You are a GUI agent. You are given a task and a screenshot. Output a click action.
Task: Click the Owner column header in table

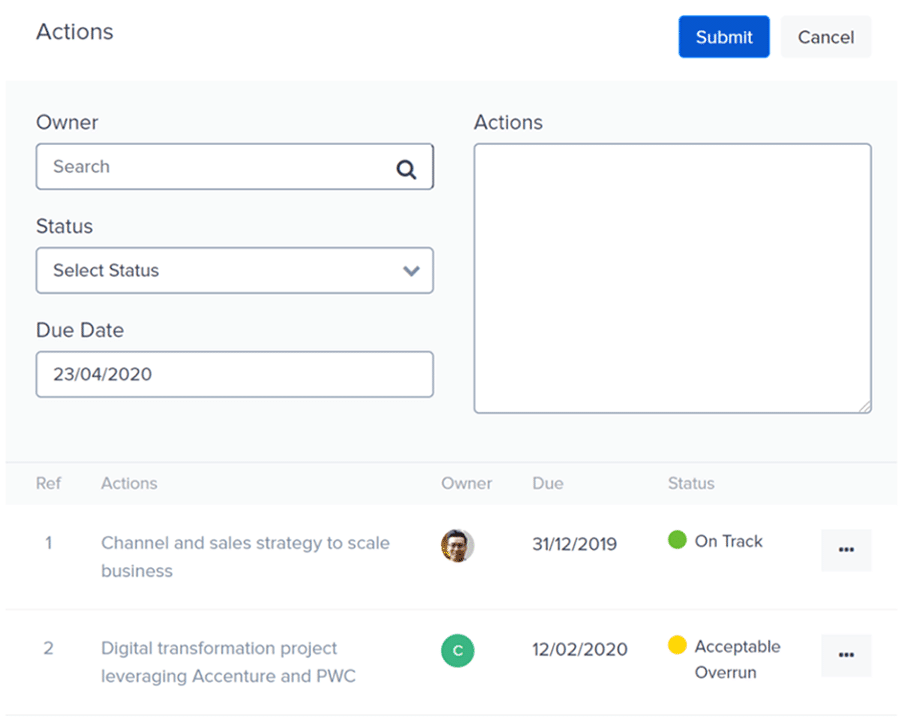pyautogui.click(x=467, y=483)
